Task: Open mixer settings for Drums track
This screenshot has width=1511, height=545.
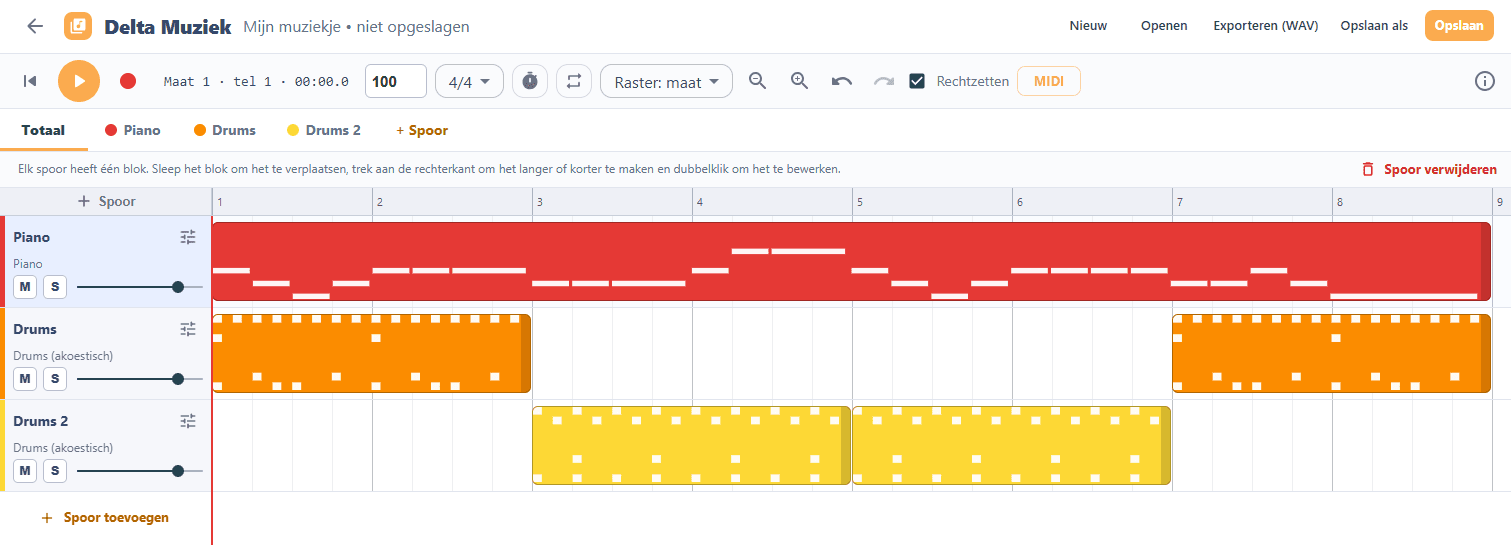Action: [188, 329]
